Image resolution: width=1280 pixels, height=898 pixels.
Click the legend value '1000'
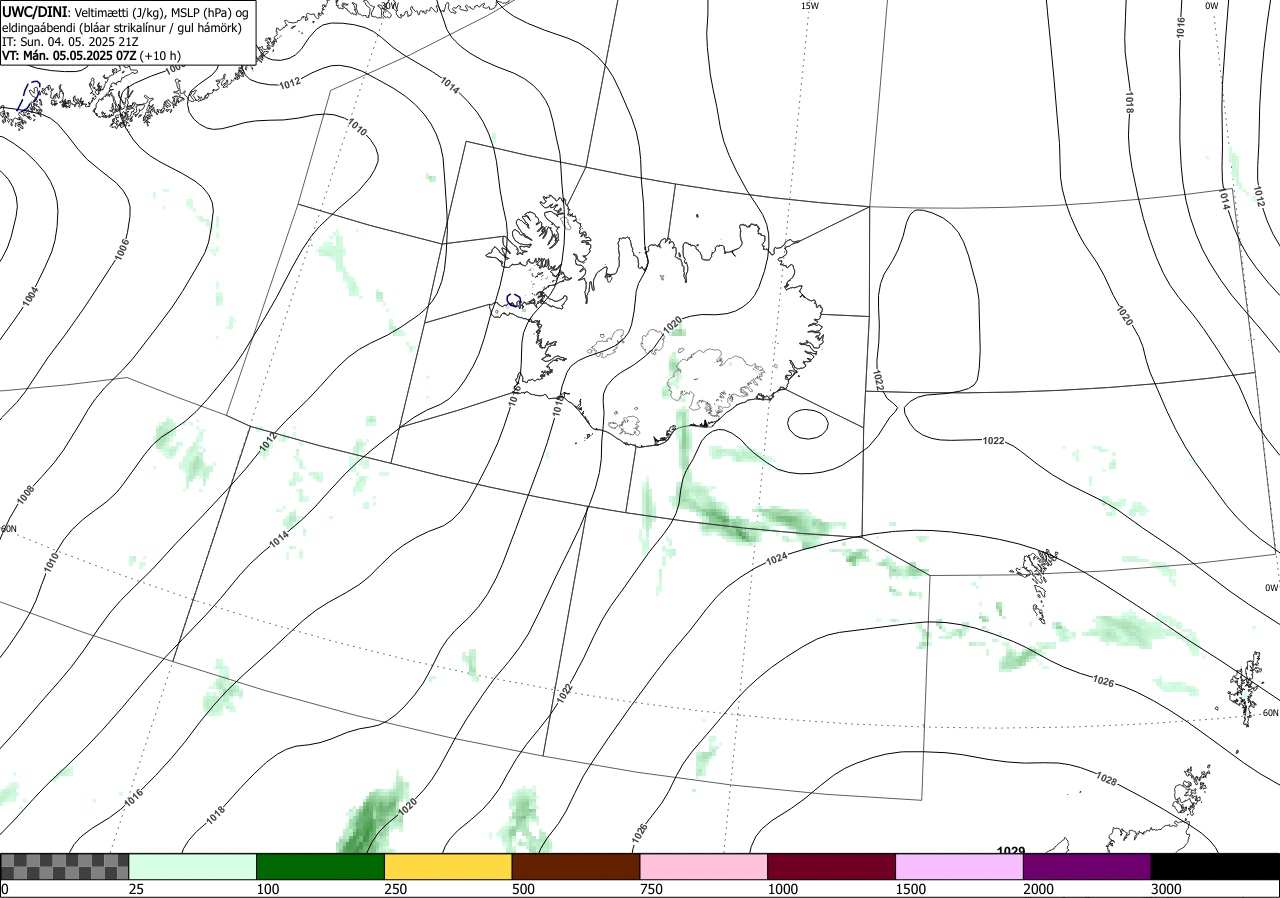783,889
